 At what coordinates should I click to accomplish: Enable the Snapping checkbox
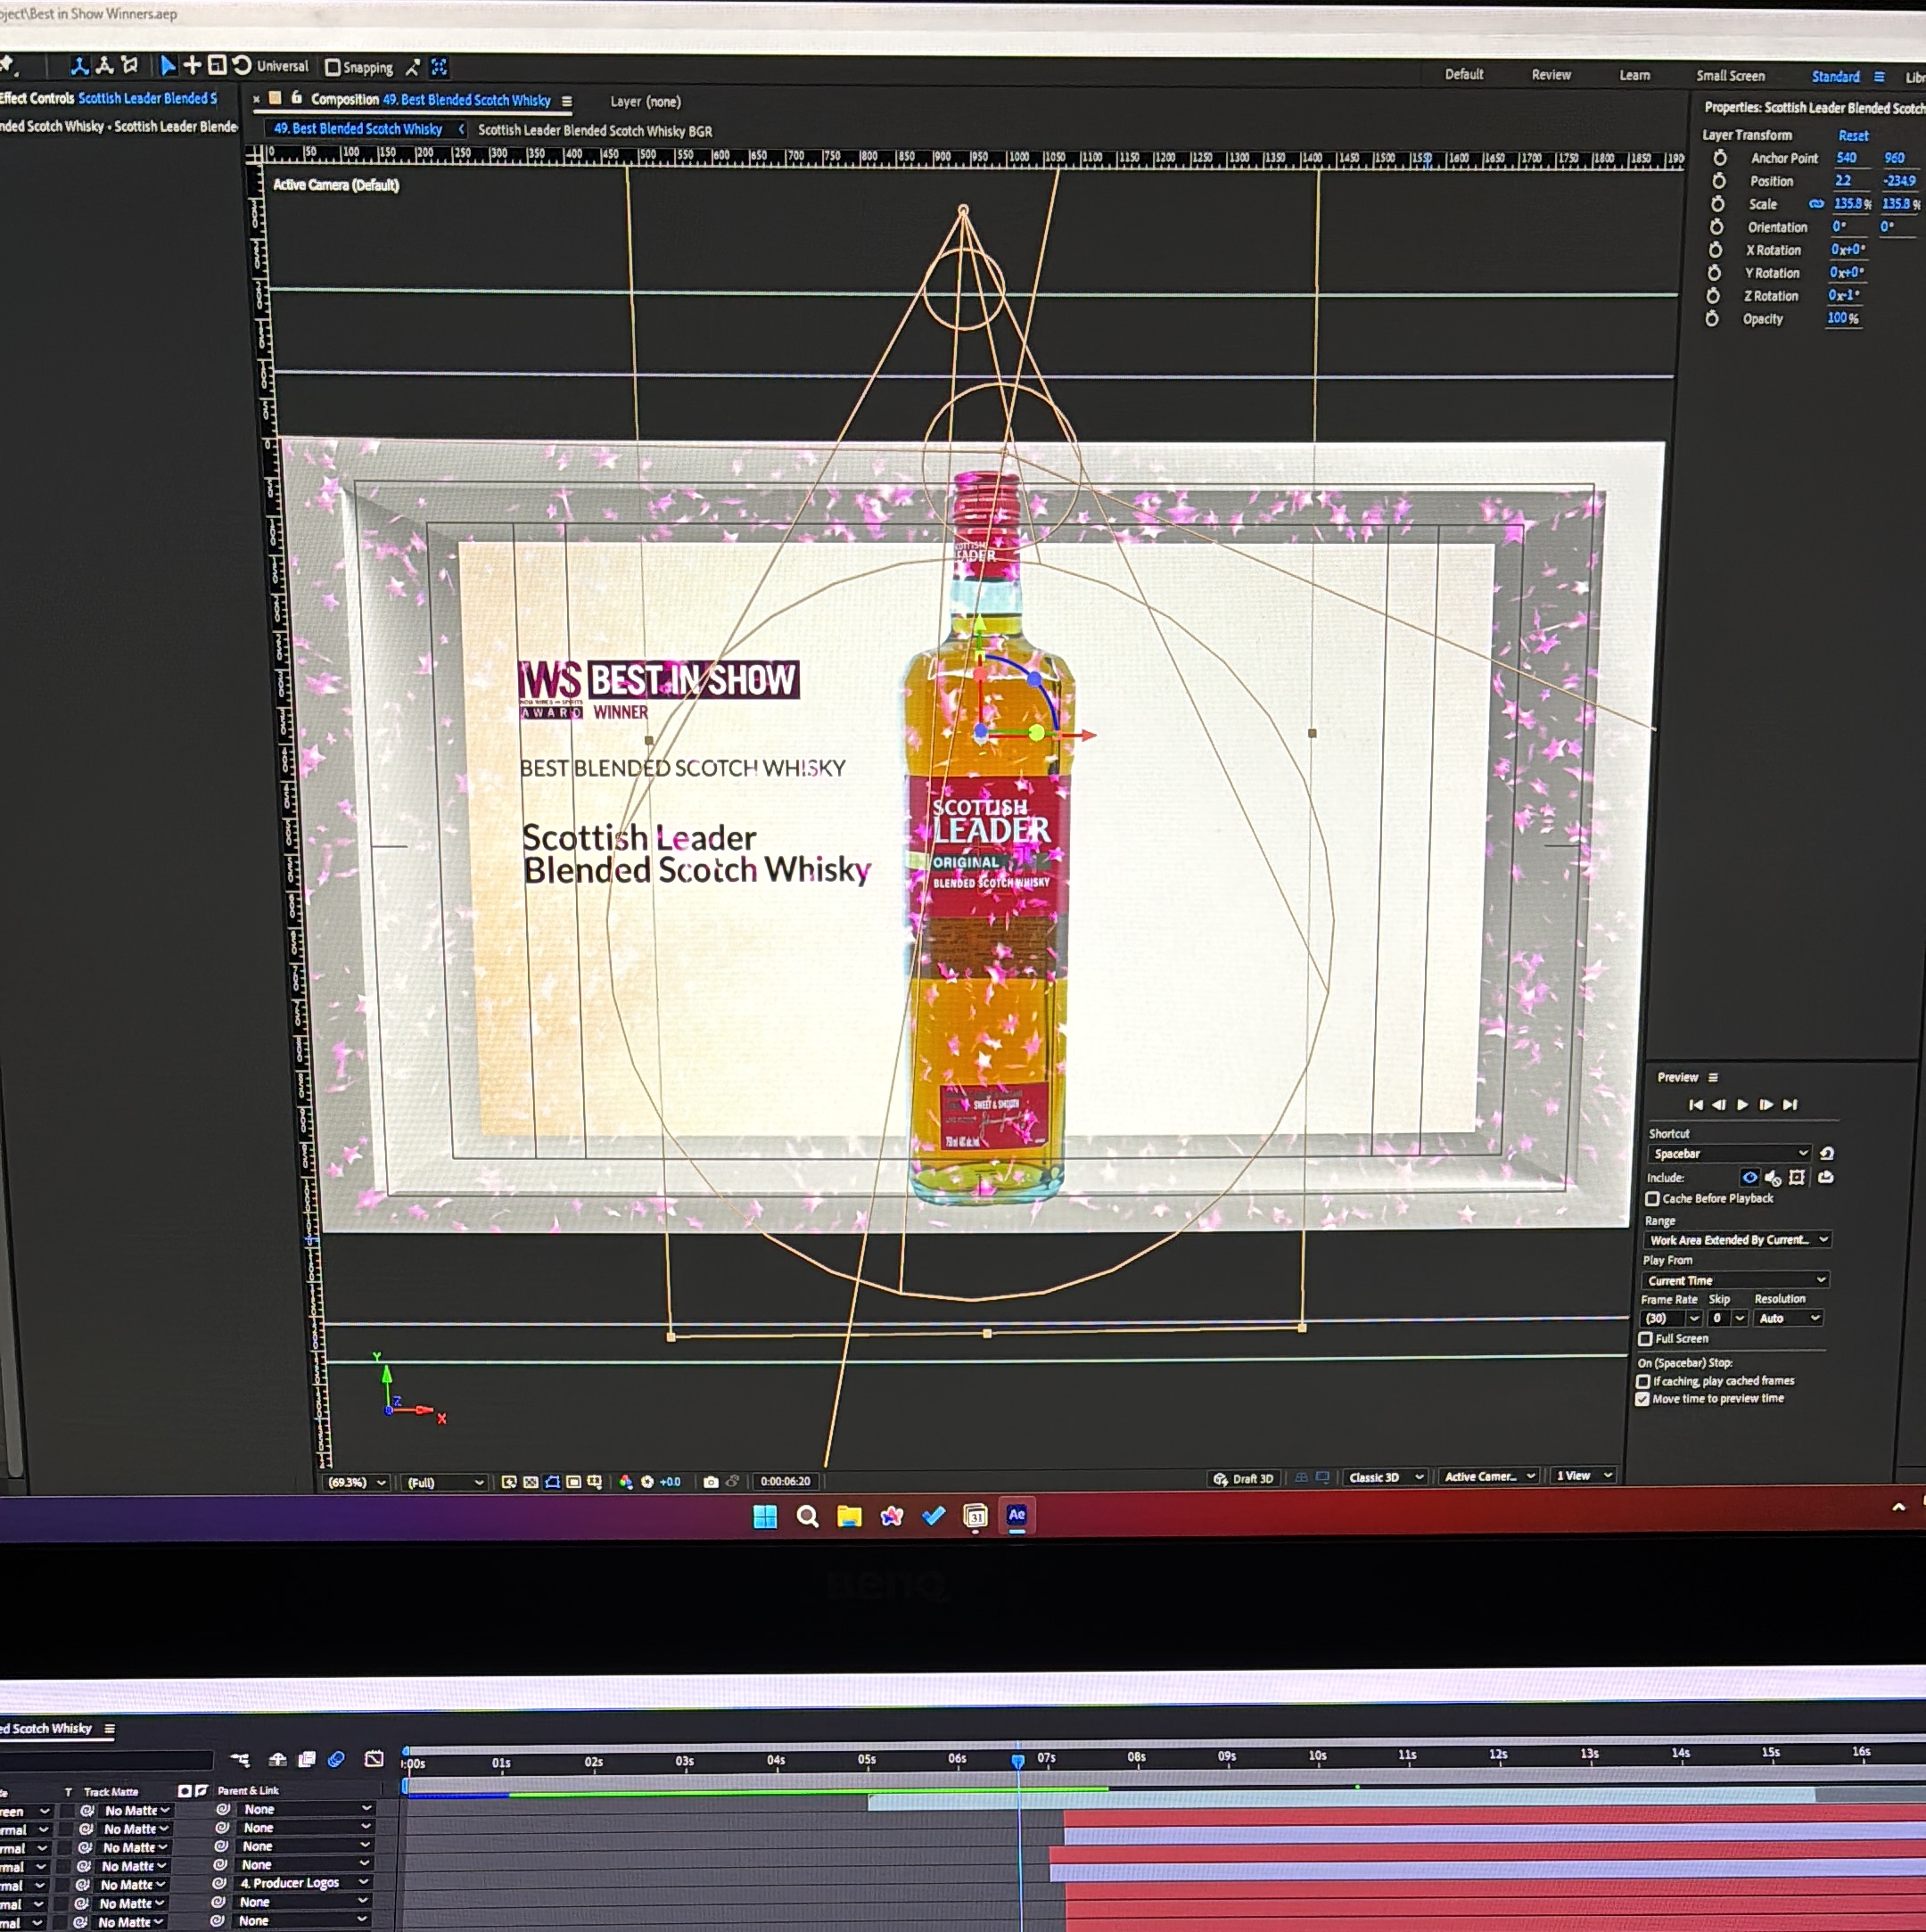(333, 68)
